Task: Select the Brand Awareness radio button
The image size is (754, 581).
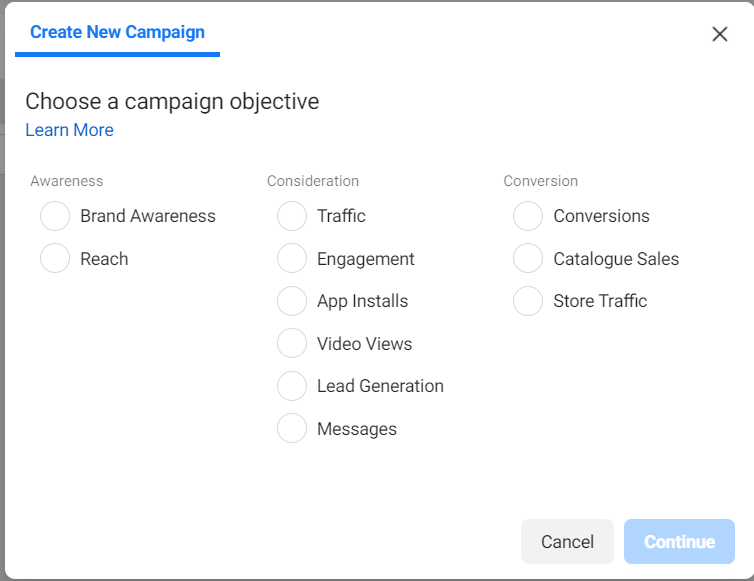Action: coord(55,216)
